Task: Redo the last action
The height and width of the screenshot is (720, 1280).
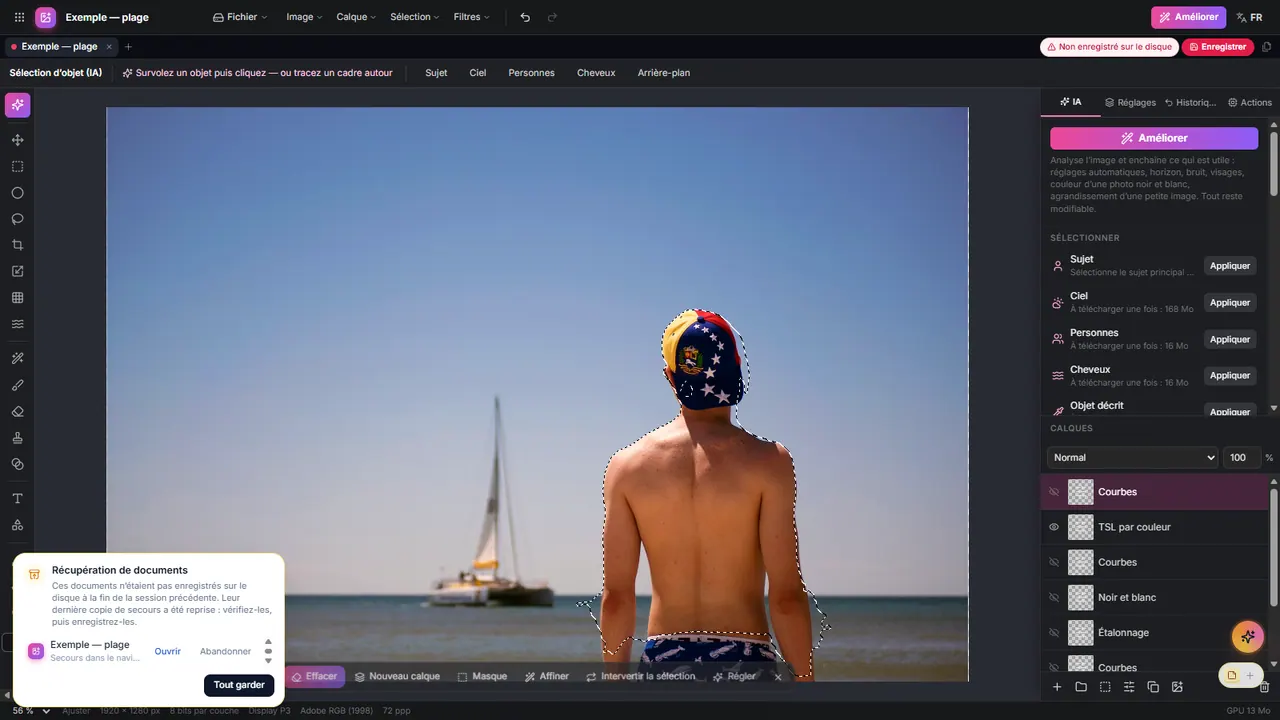Action: point(552,17)
